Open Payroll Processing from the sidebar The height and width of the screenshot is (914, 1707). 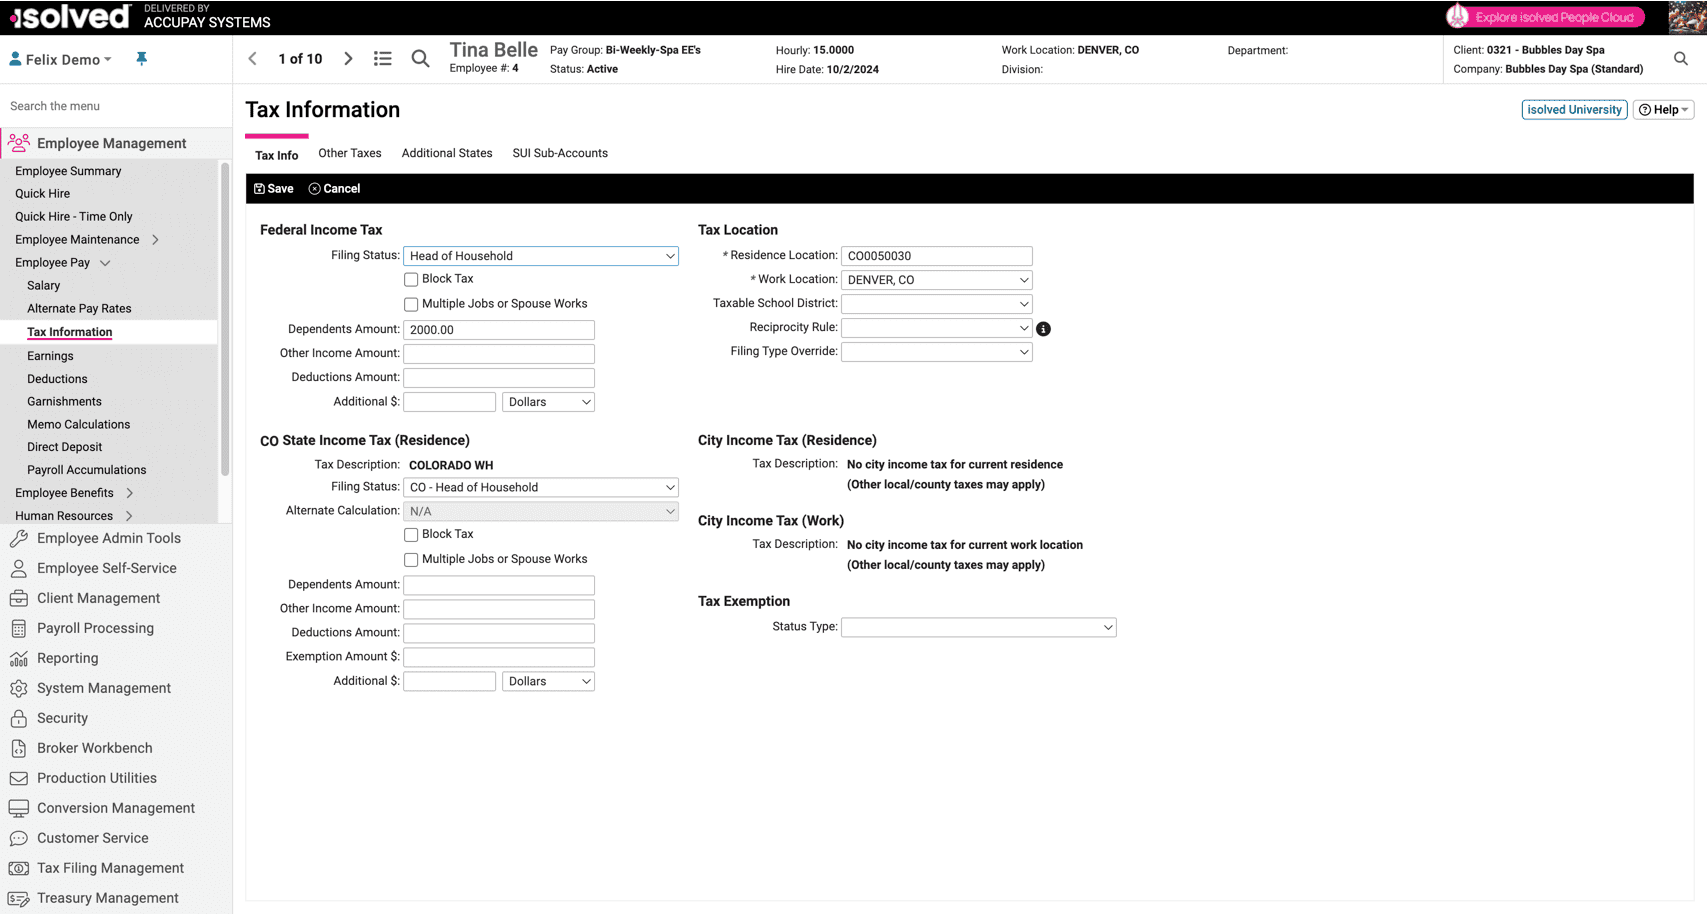[x=95, y=628]
